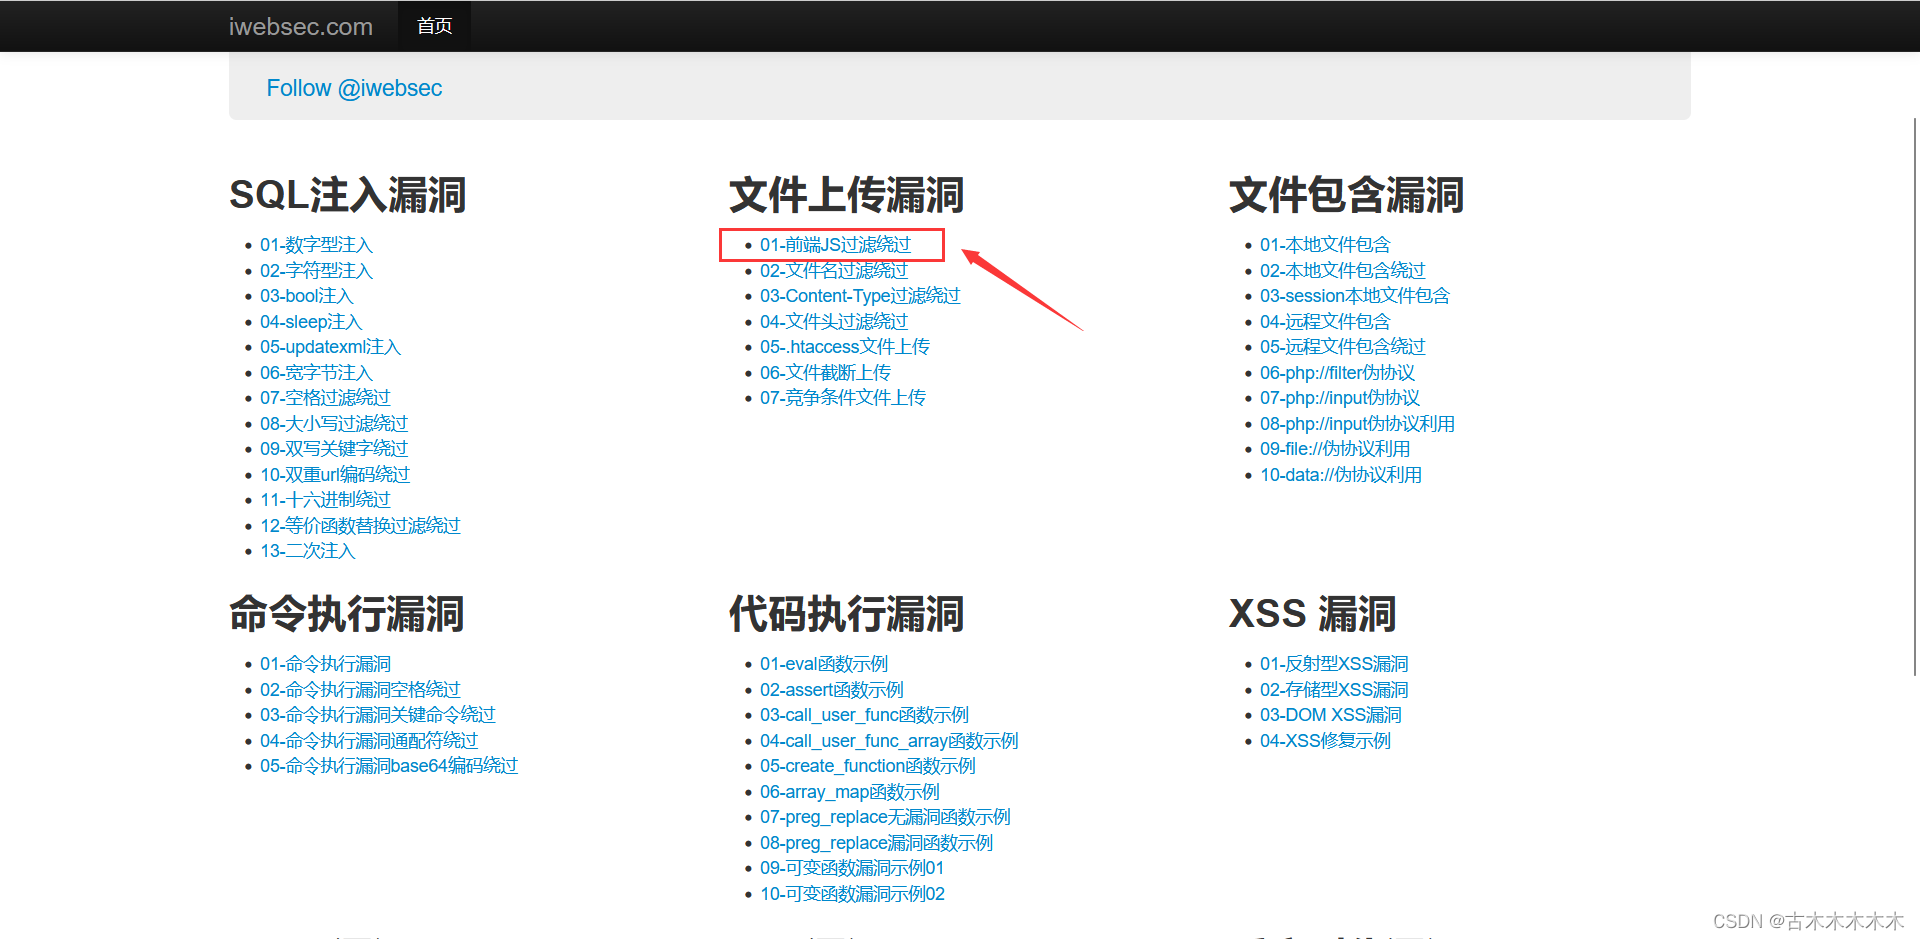1920x940 pixels.
Task: Open 13-二次注入 link
Action: [x=307, y=550]
